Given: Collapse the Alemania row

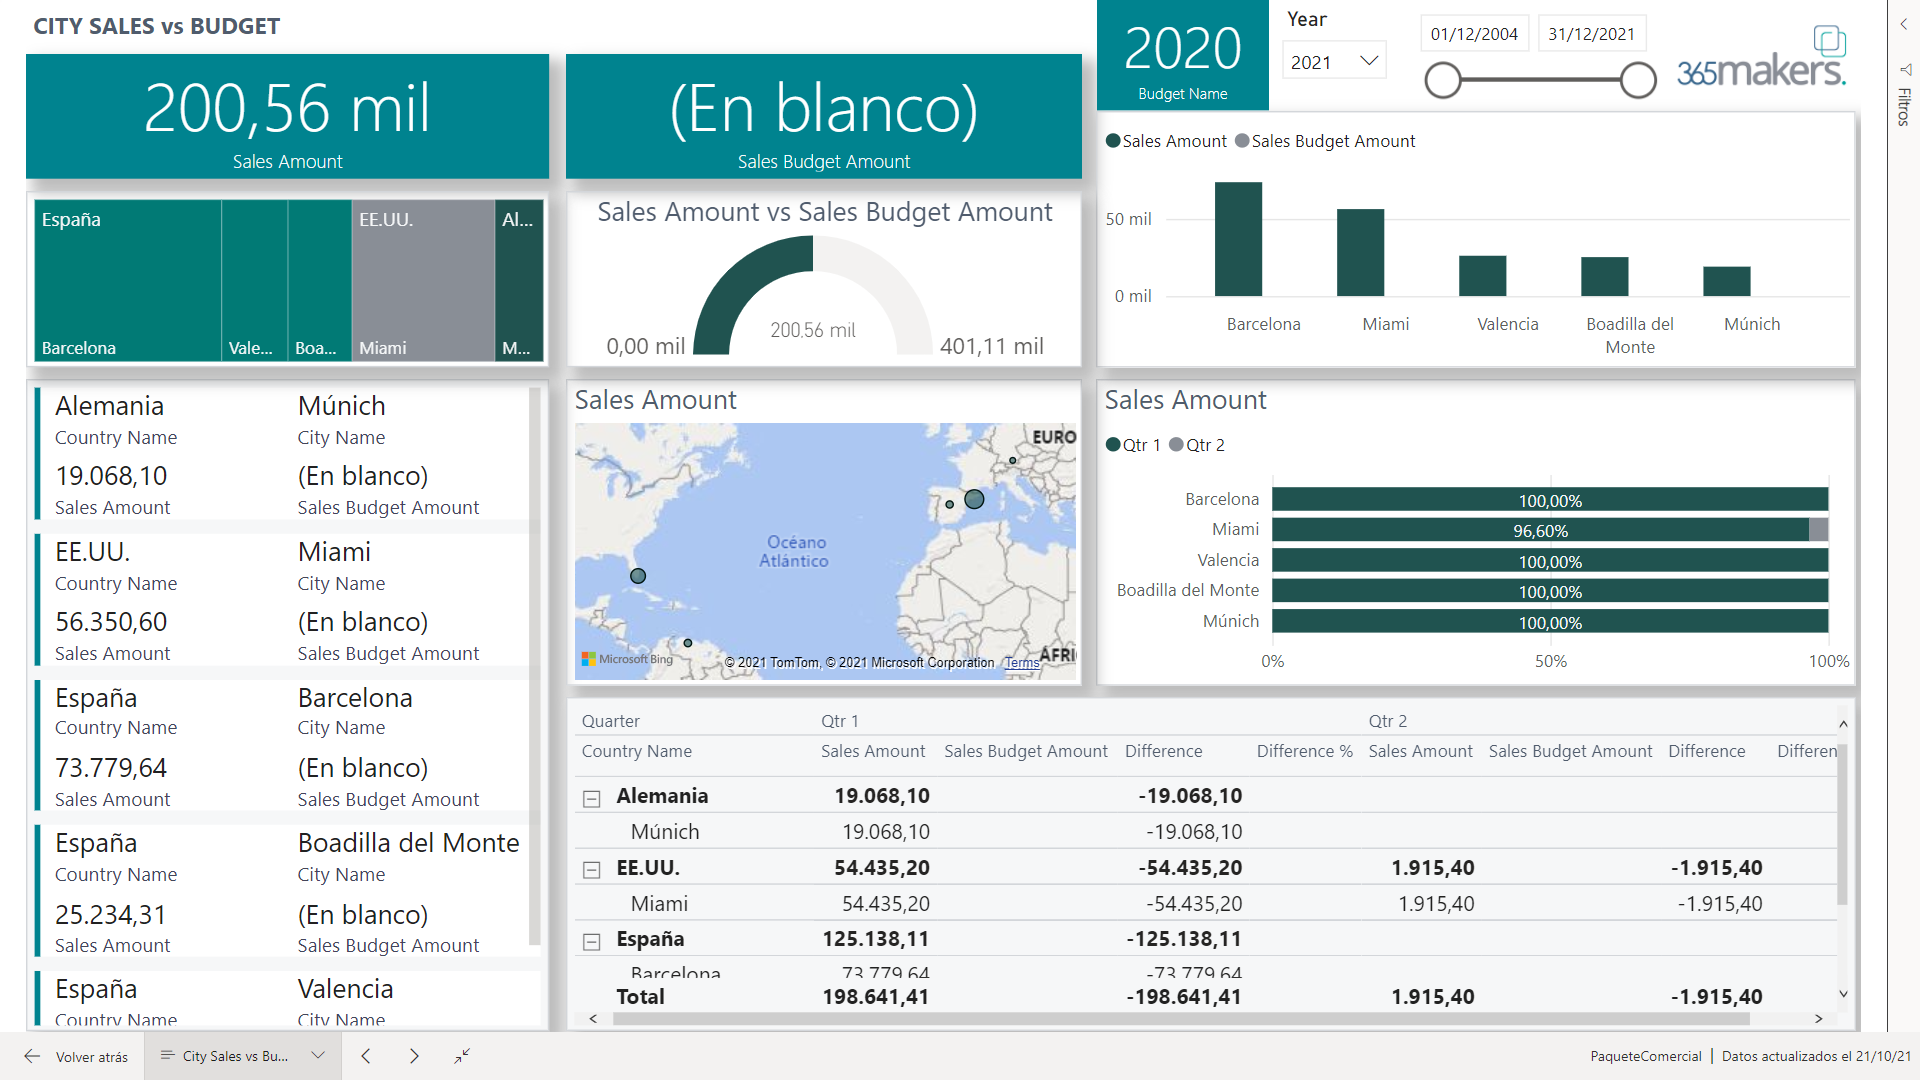Looking at the screenshot, I should click(592, 798).
